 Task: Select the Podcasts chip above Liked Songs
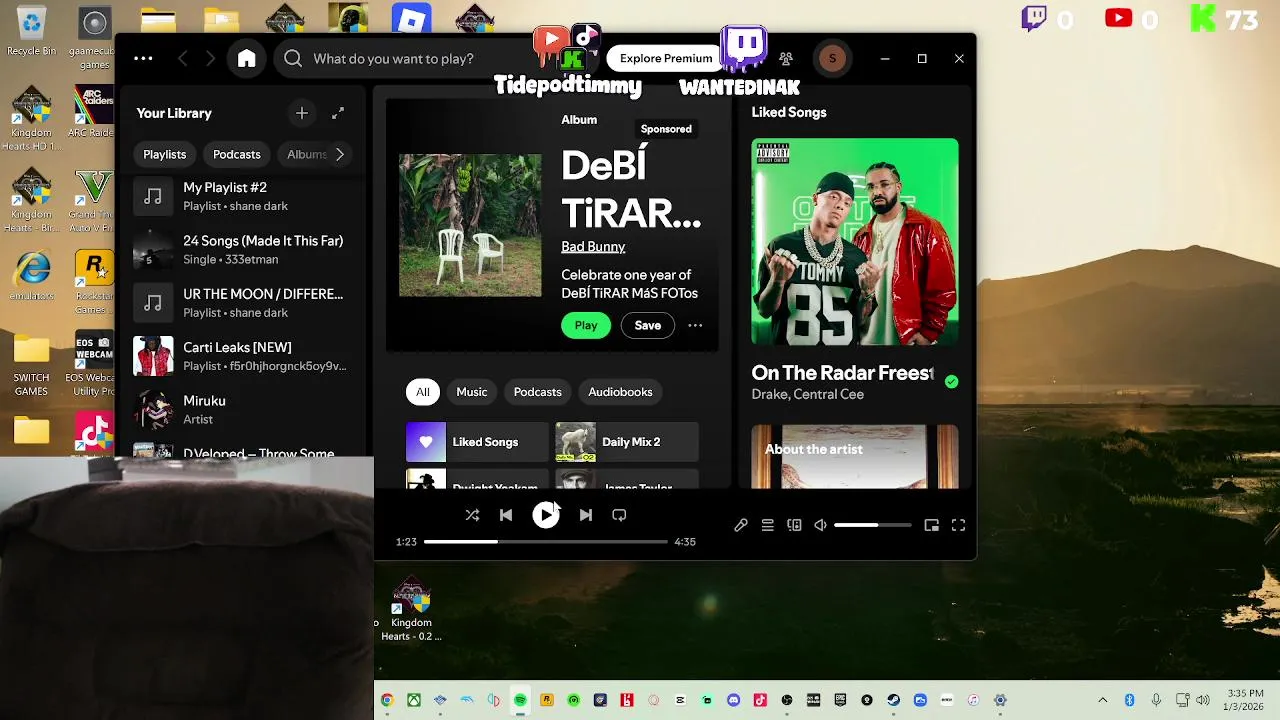click(x=537, y=392)
